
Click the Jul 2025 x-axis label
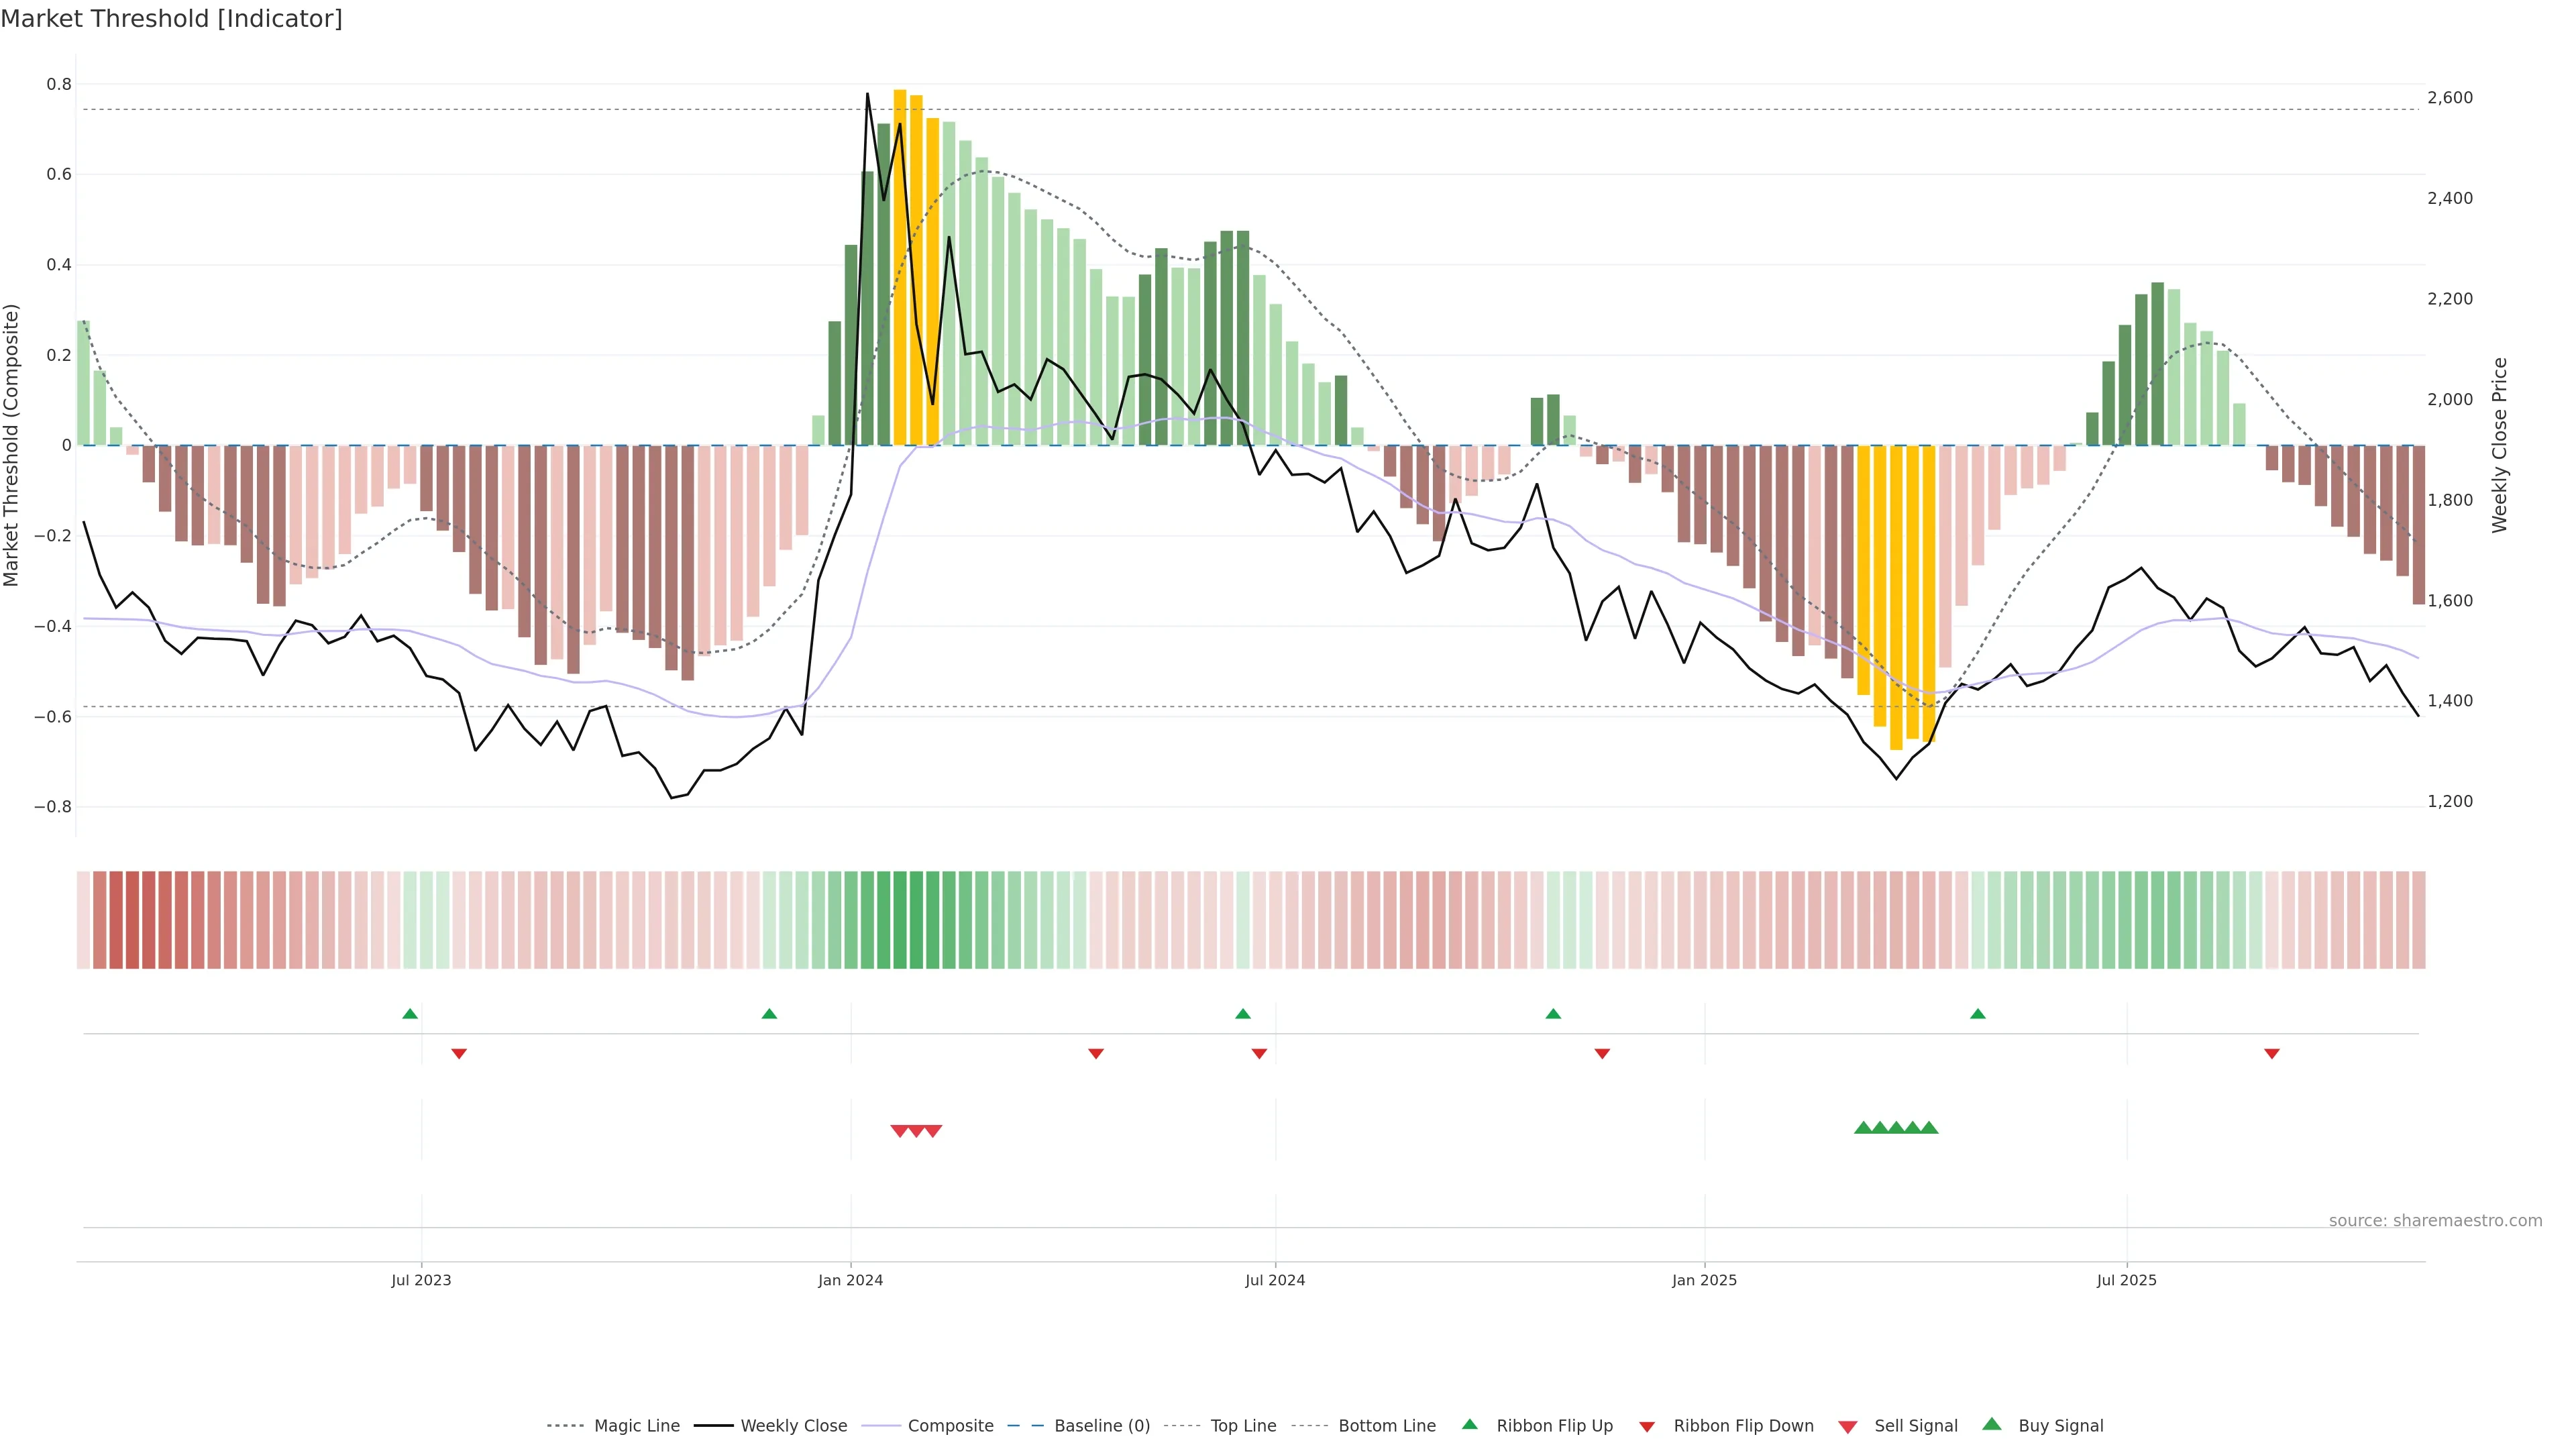(x=2126, y=1280)
